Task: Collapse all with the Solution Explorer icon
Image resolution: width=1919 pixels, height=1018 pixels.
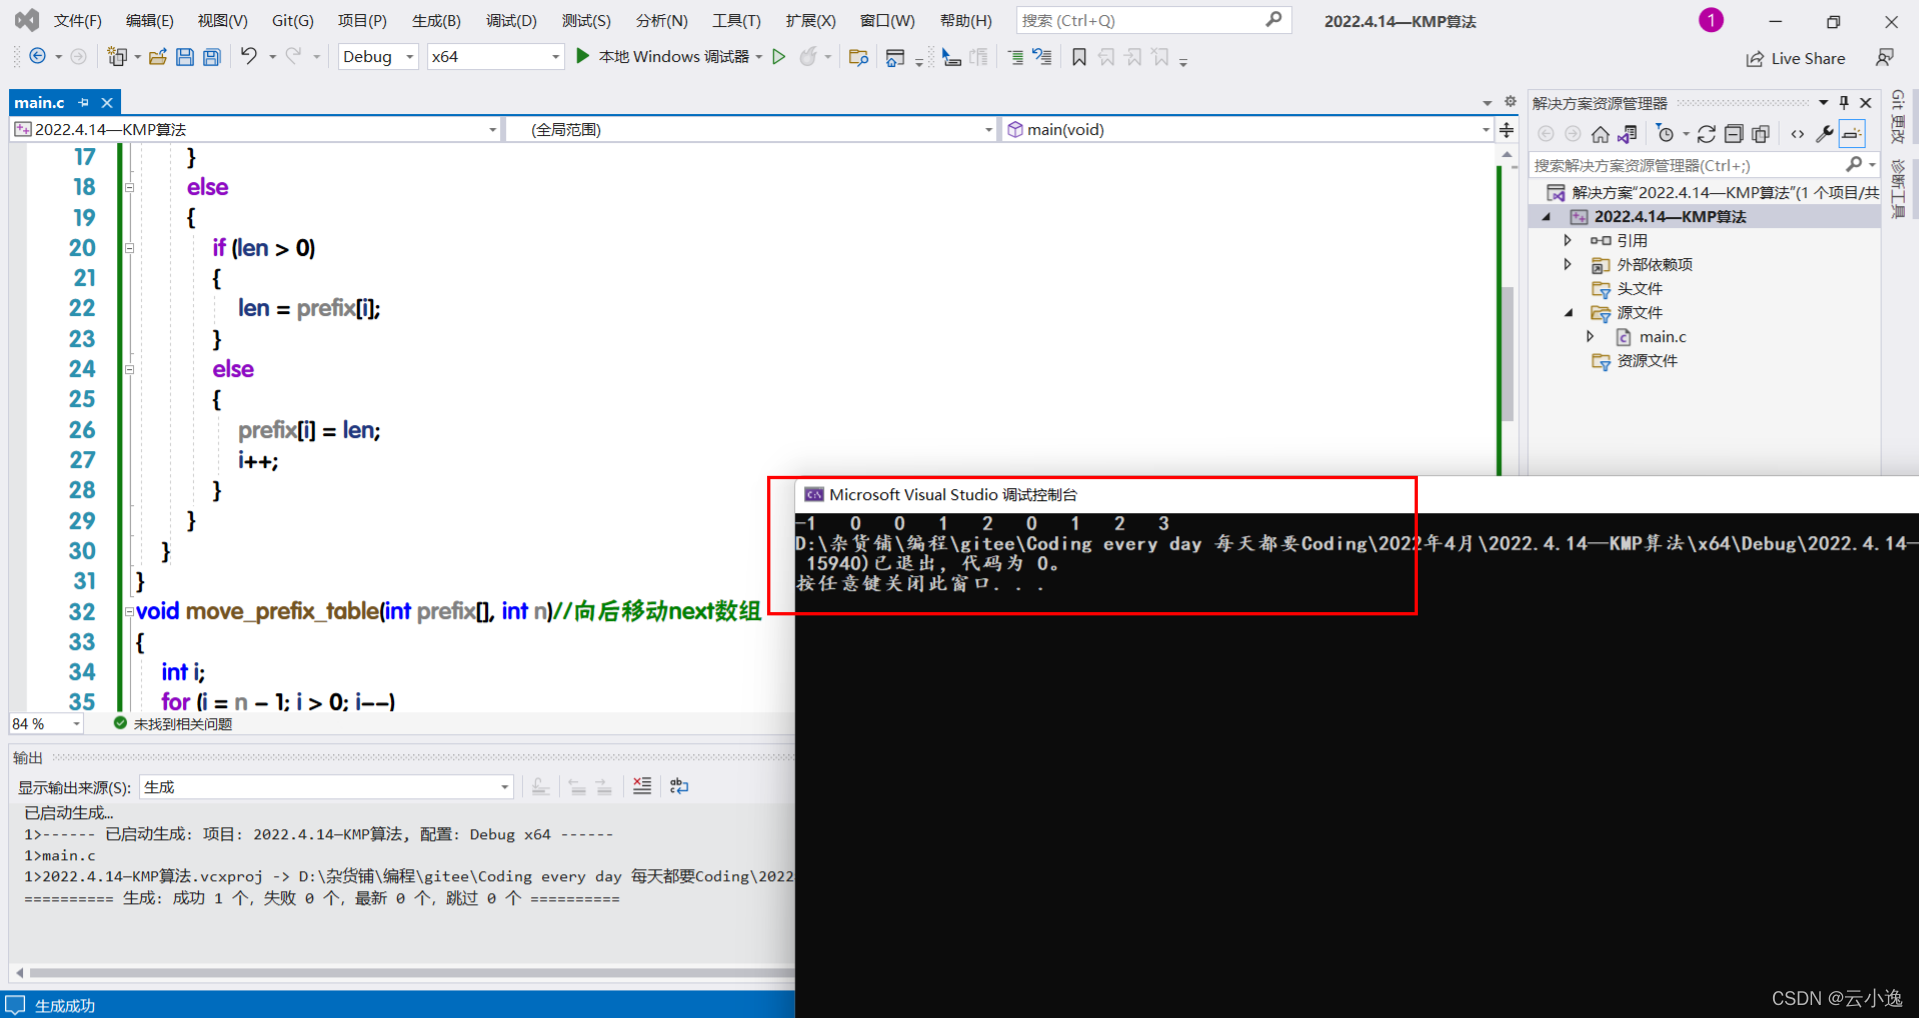Action: 1734,134
